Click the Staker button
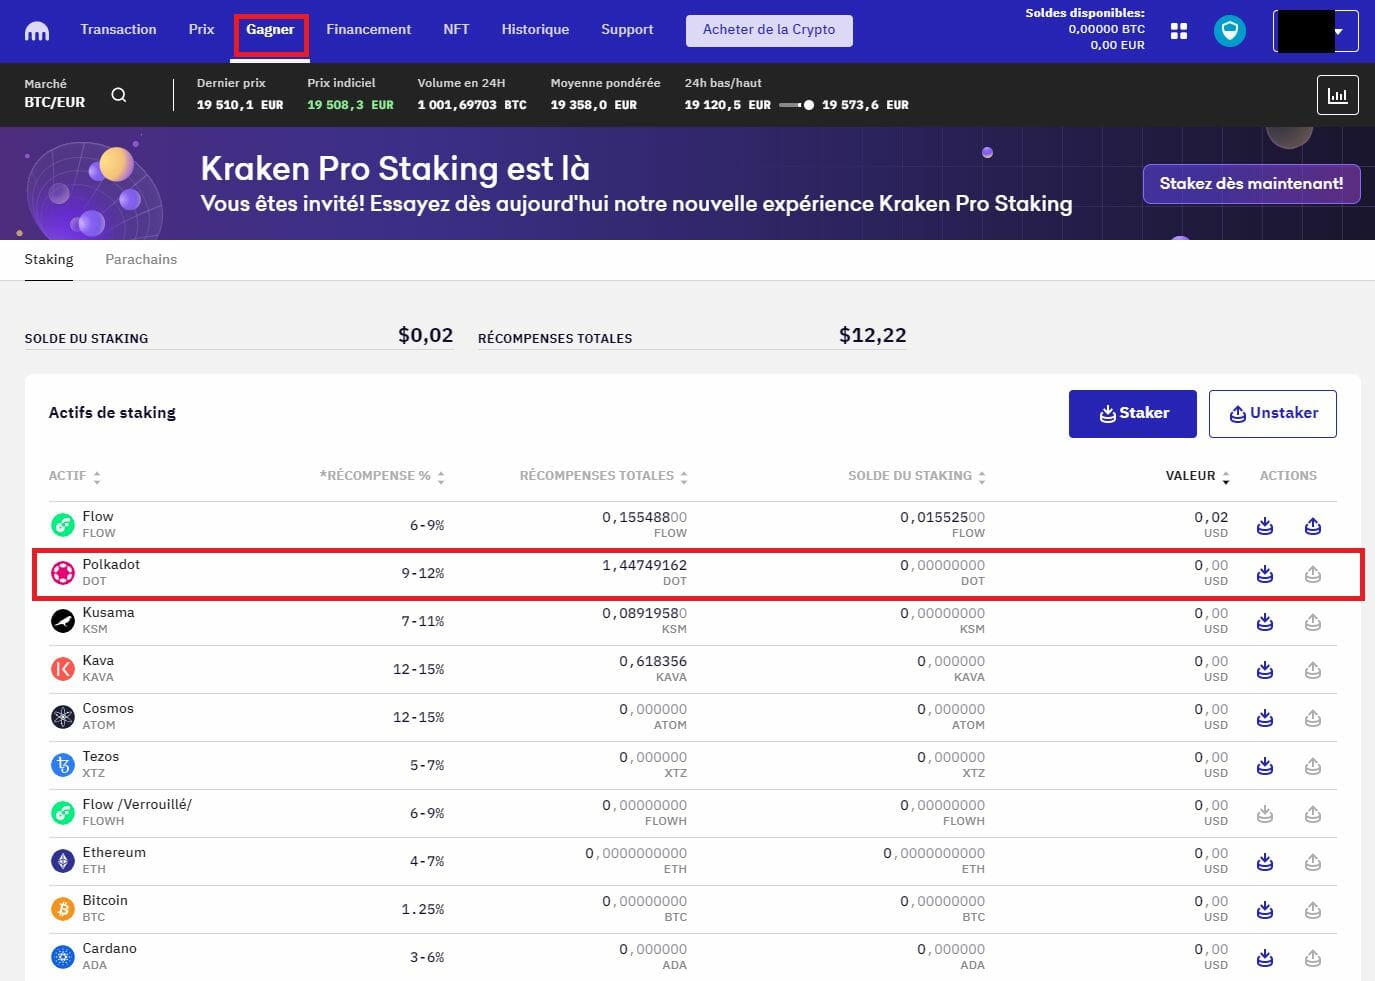Image resolution: width=1375 pixels, height=981 pixels. pyautogui.click(x=1133, y=414)
